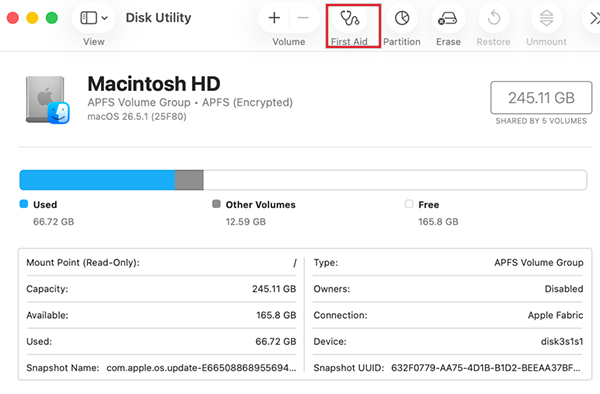Click the white Free legend swatch

[409, 204]
